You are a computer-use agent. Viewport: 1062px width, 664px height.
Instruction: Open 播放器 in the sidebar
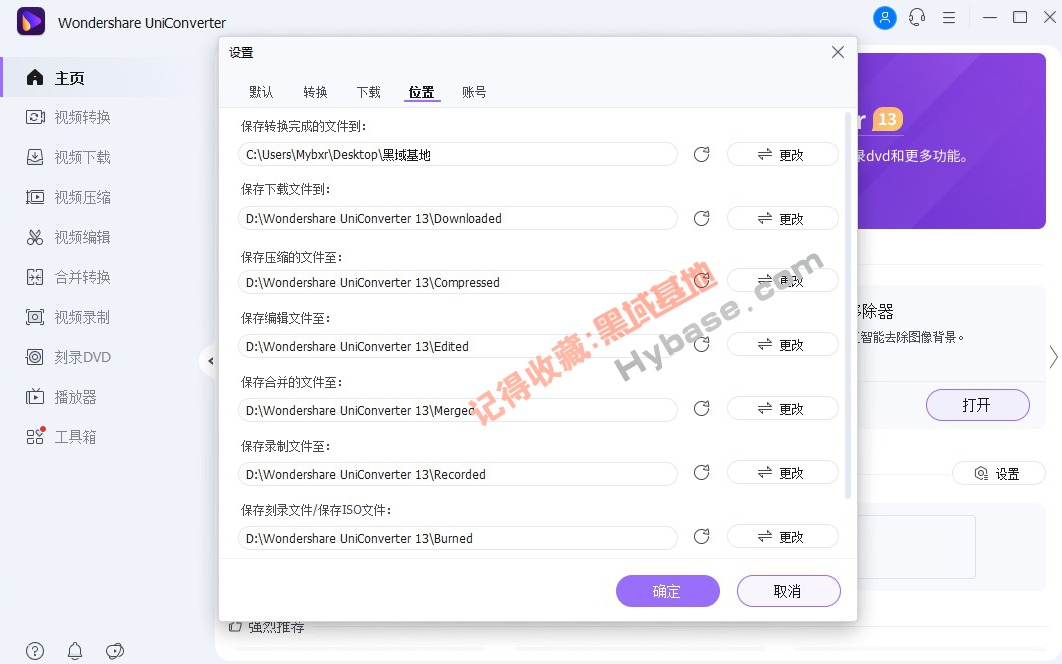click(x=61, y=397)
